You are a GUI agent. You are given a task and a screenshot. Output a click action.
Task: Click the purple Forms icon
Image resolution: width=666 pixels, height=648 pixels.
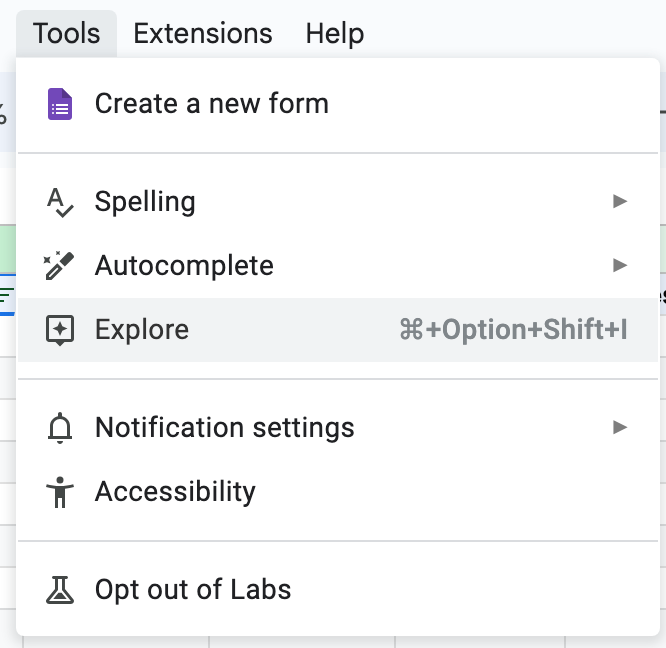point(60,104)
